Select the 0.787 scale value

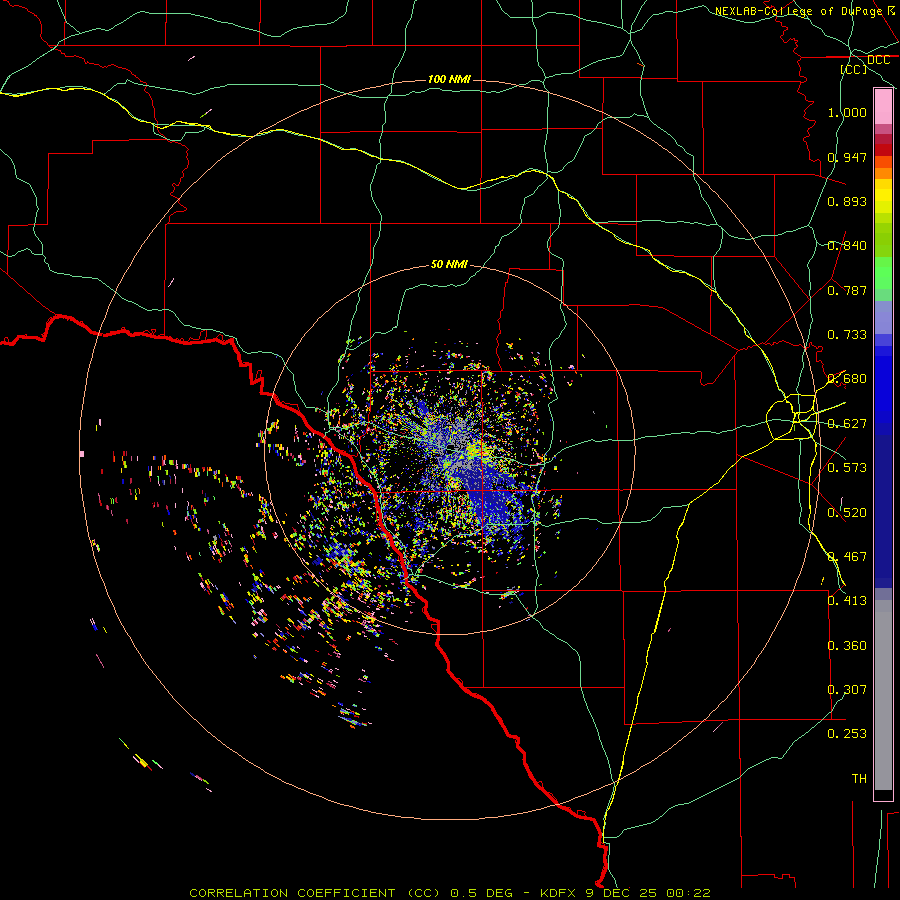click(847, 290)
